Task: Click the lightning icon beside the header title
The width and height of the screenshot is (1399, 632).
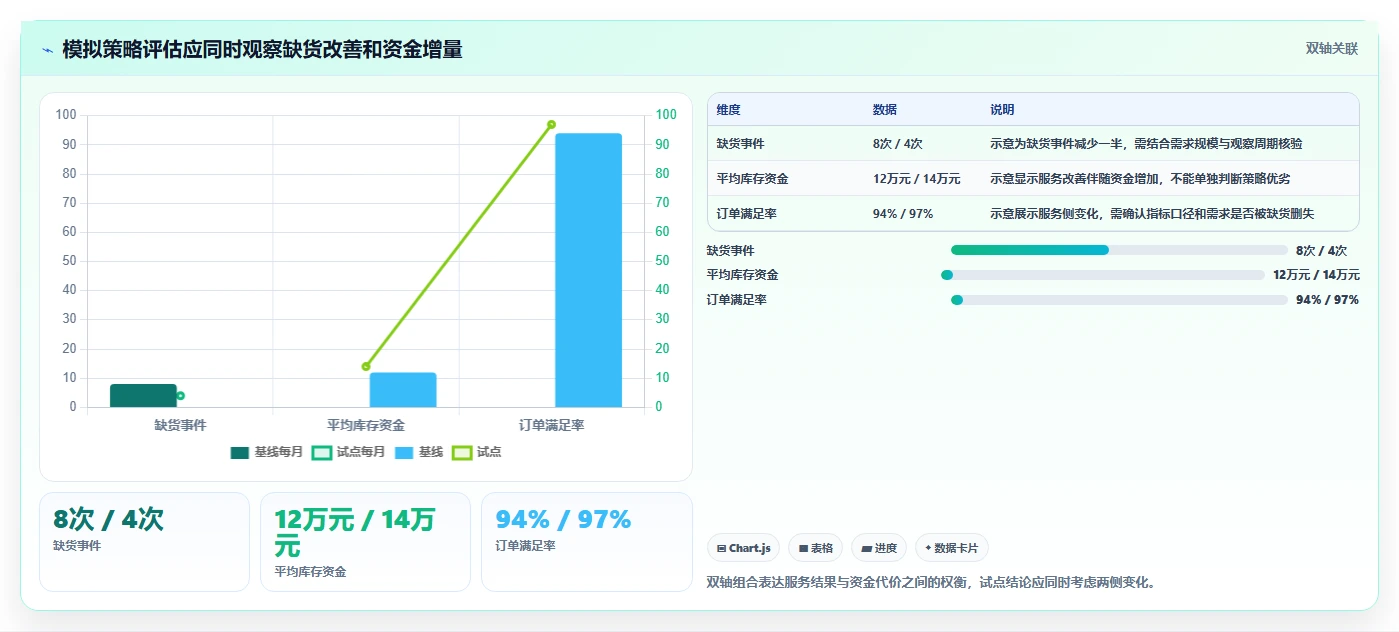Action: point(47,50)
